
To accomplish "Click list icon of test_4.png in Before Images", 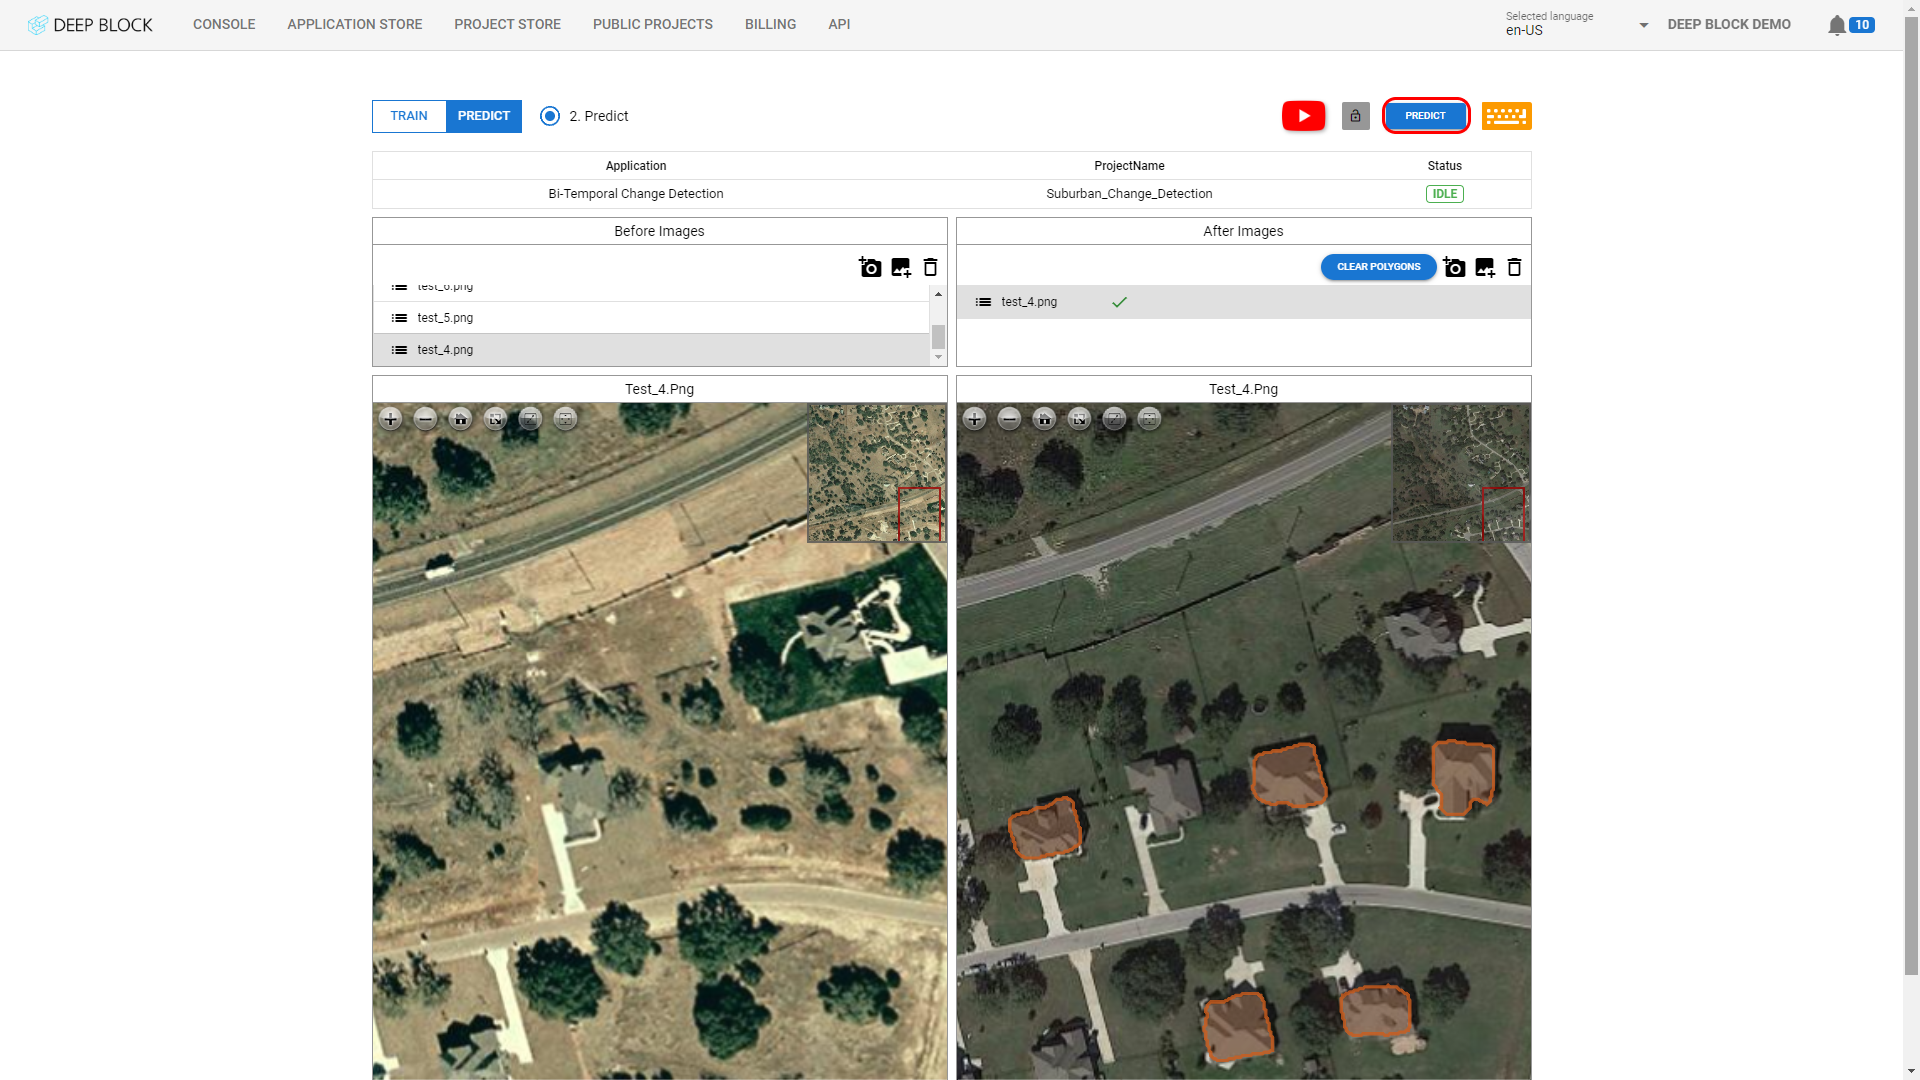I will pos(399,350).
